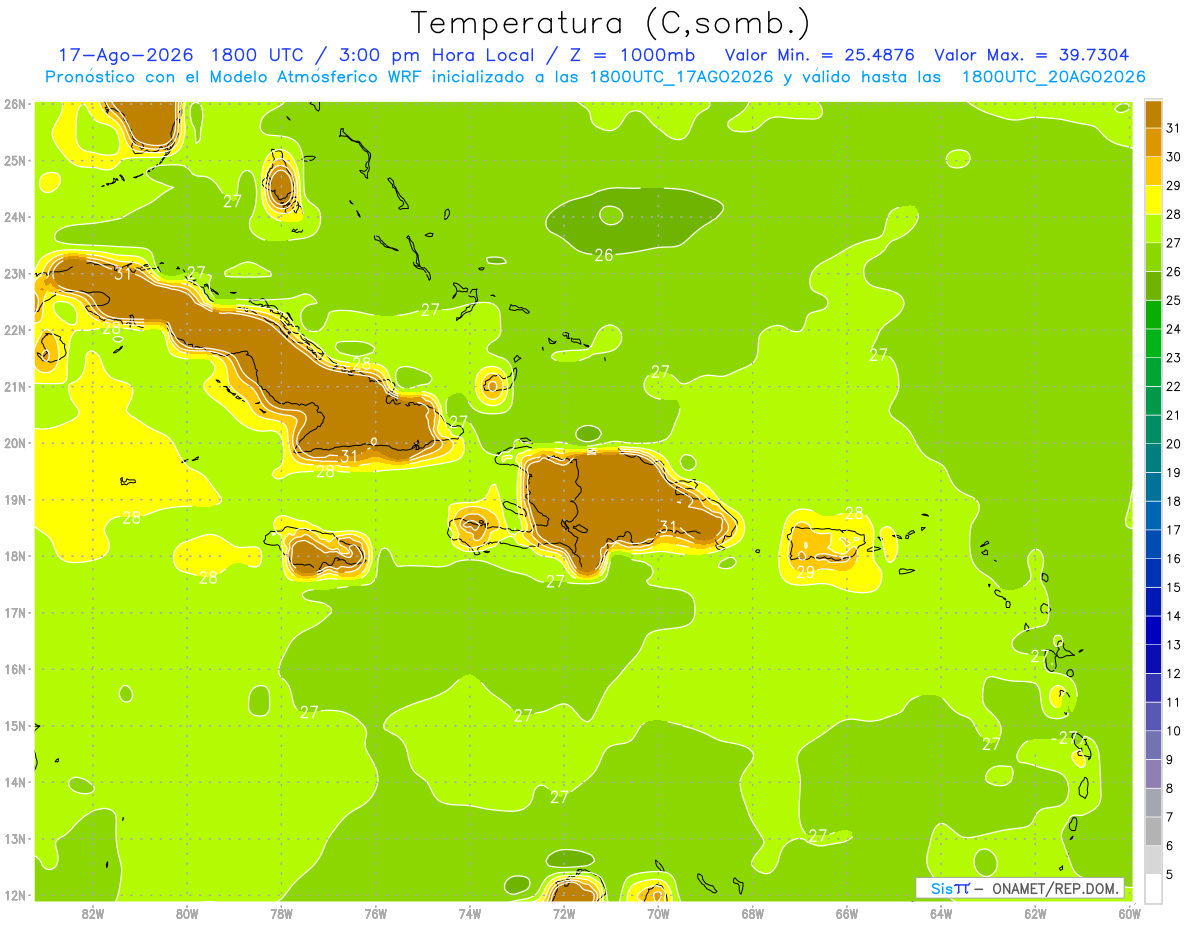Click the 62W longitude axis label
The image size is (1200, 927).
[1036, 913]
